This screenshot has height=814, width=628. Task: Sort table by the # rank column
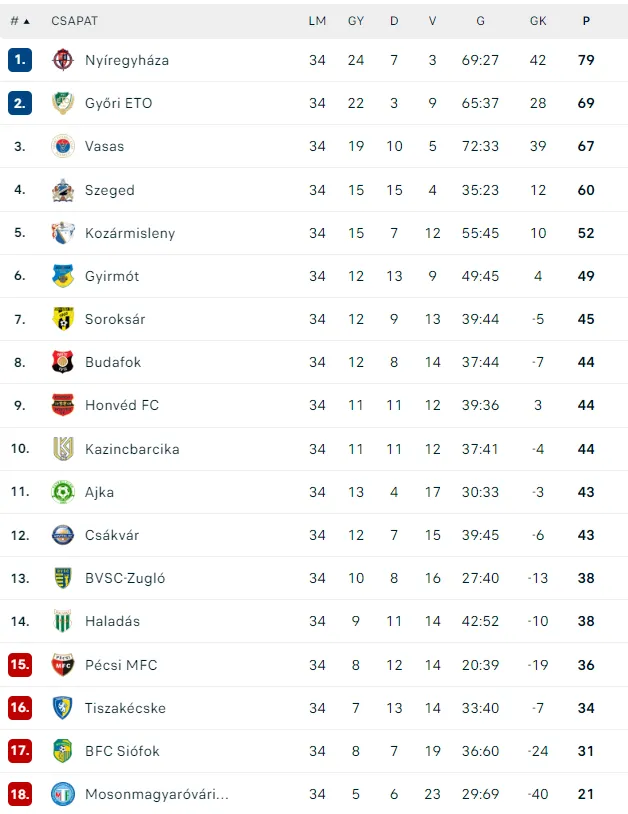pos(19,20)
